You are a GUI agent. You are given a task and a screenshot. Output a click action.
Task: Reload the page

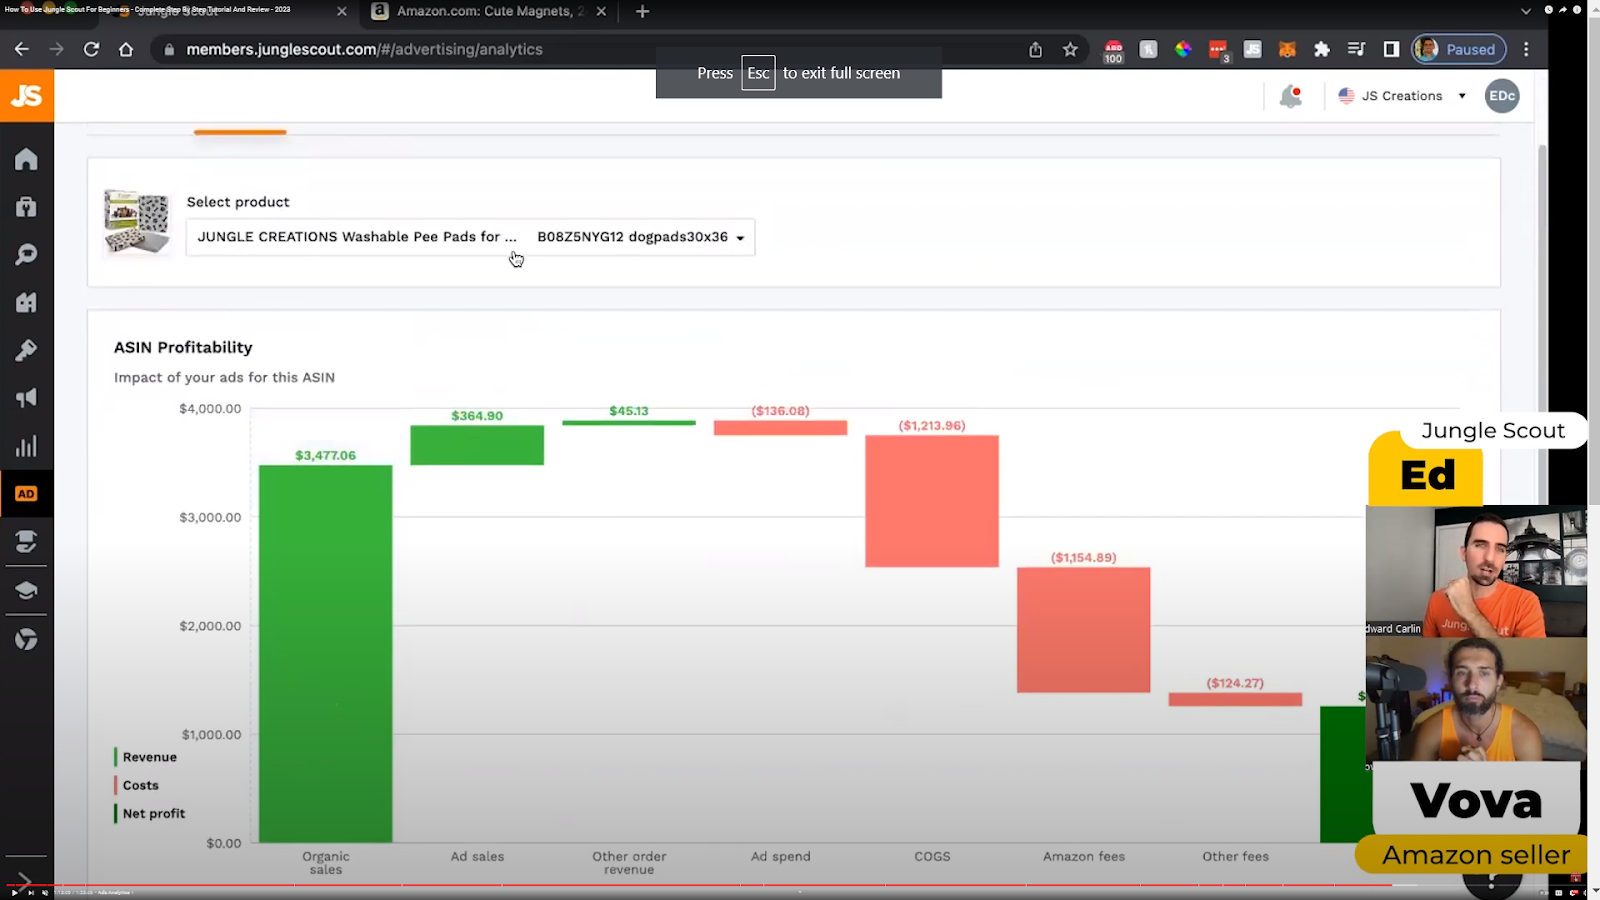(x=91, y=49)
